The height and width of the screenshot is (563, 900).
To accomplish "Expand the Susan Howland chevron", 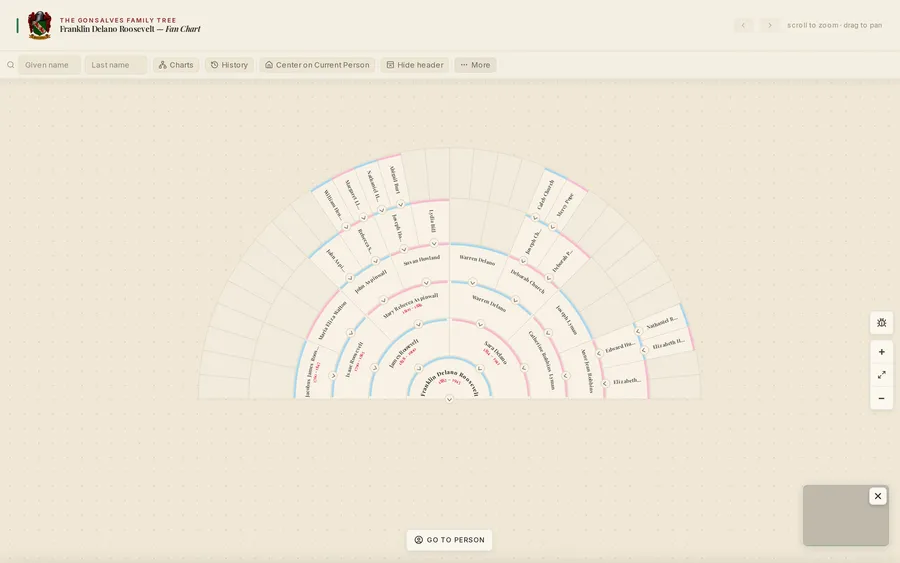I will (x=426, y=282).
